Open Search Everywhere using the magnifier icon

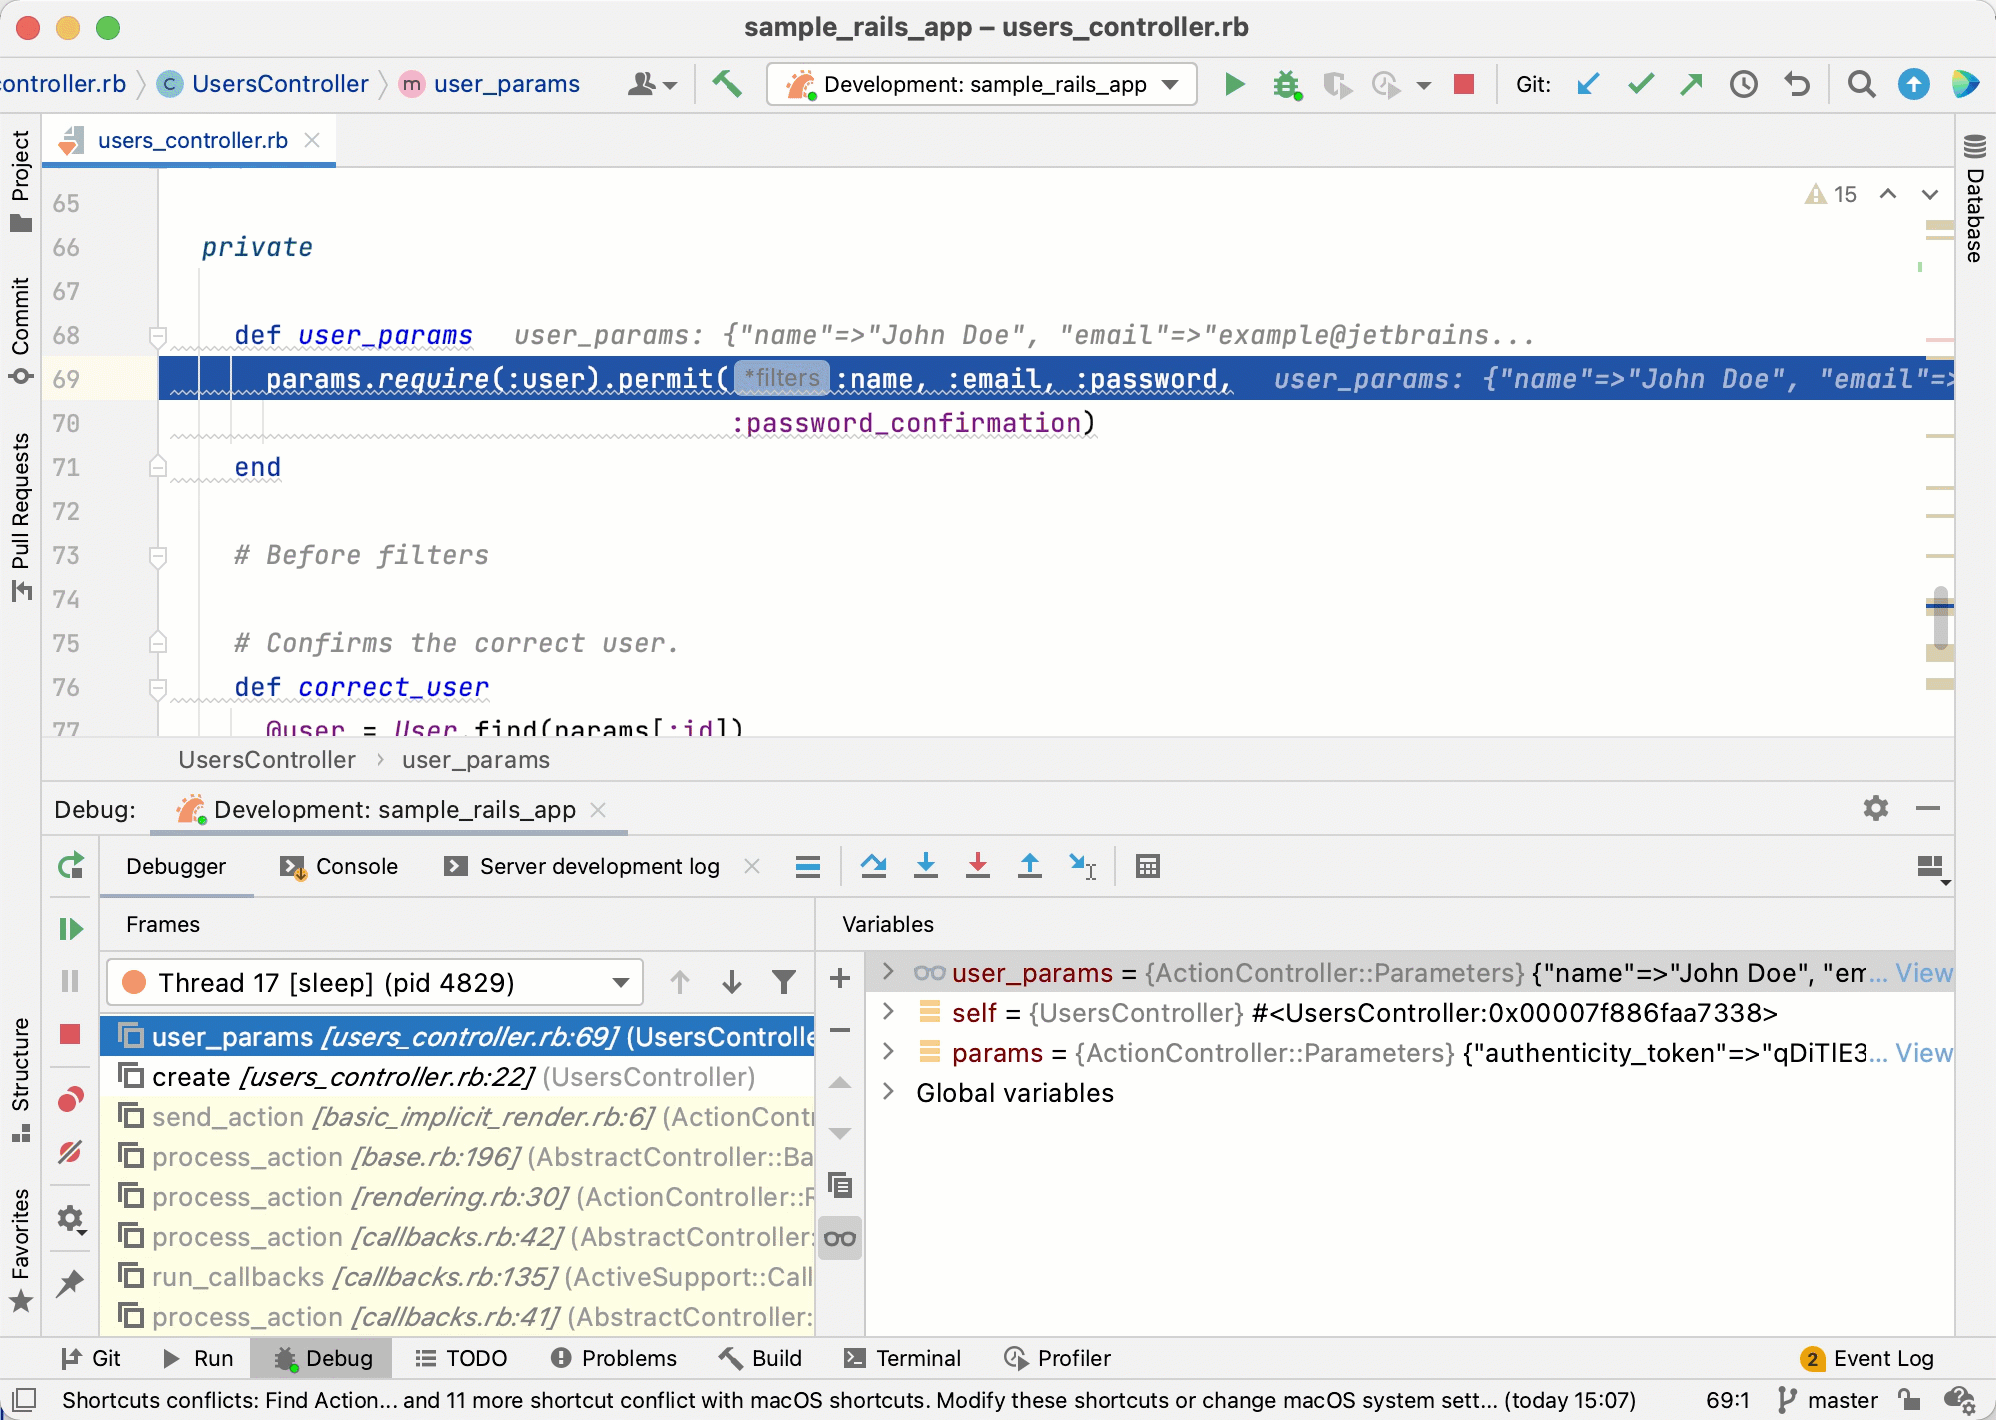(x=1861, y=84)
